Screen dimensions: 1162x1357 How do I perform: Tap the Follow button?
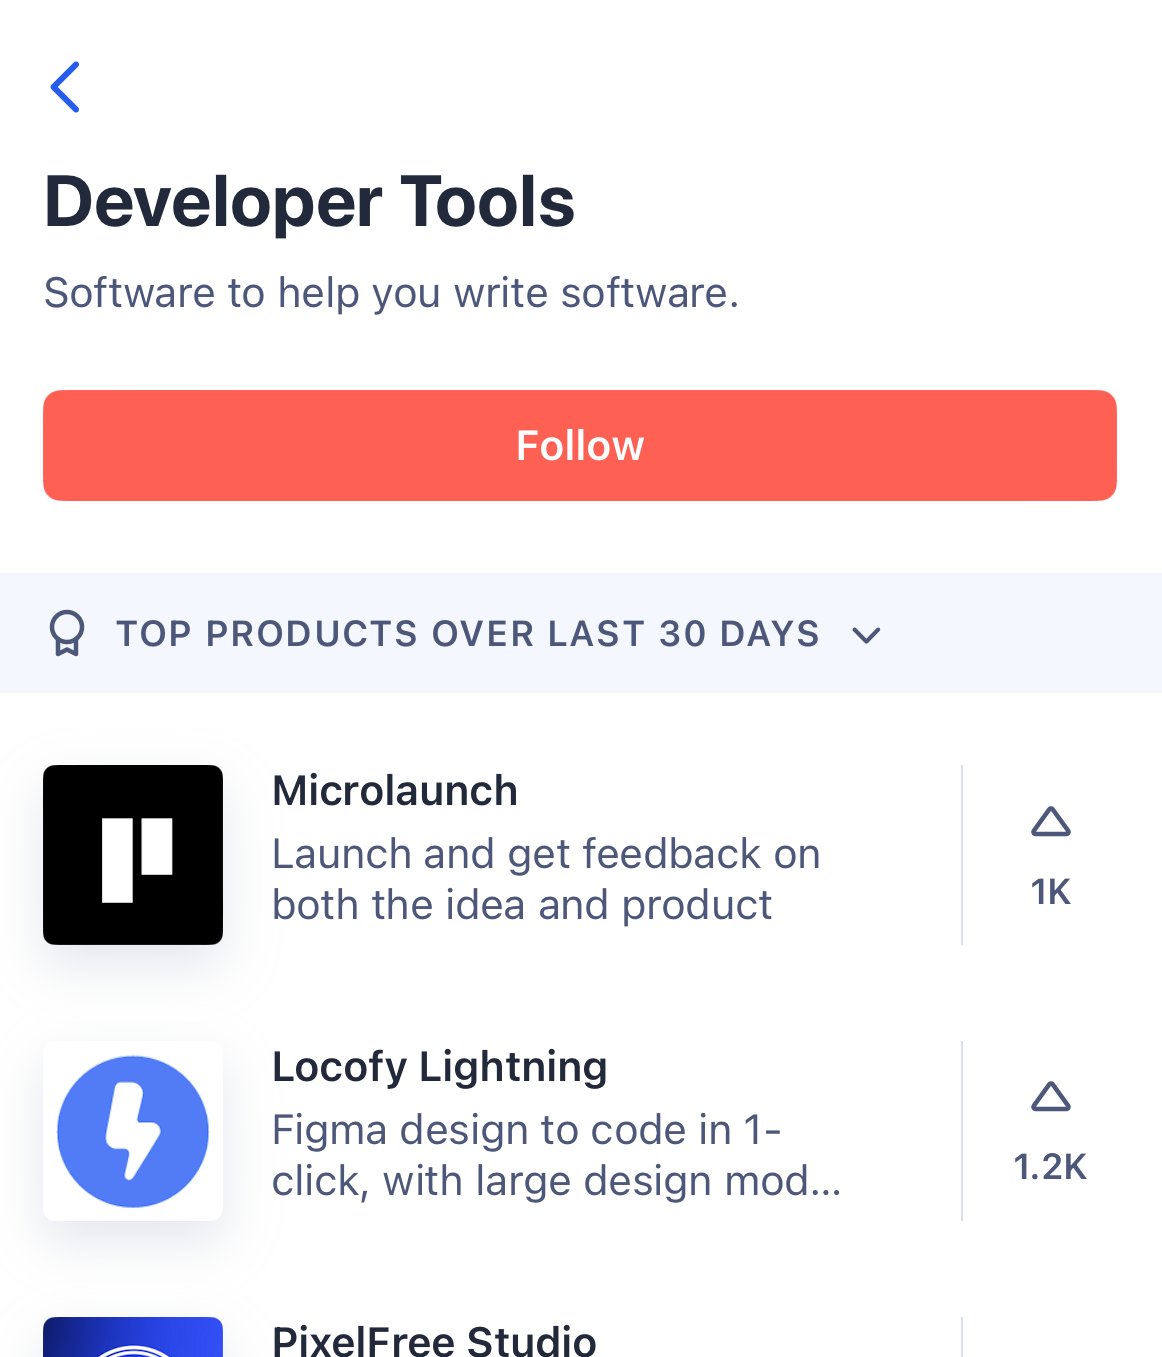pyautogui.click(x=580, y=446)
